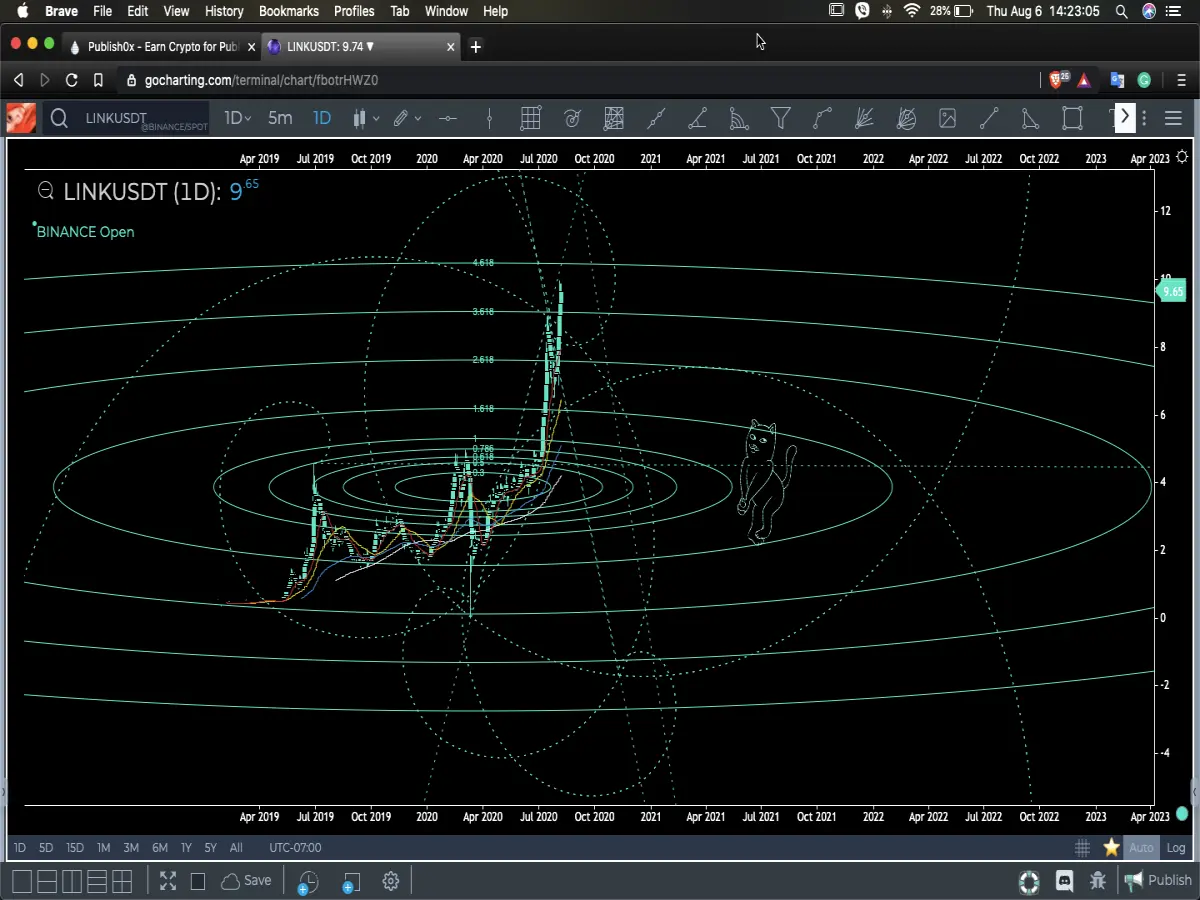Switch to the single-pane layout
The width and height of the screenshot is (1200, 900).
pos(20,881)
